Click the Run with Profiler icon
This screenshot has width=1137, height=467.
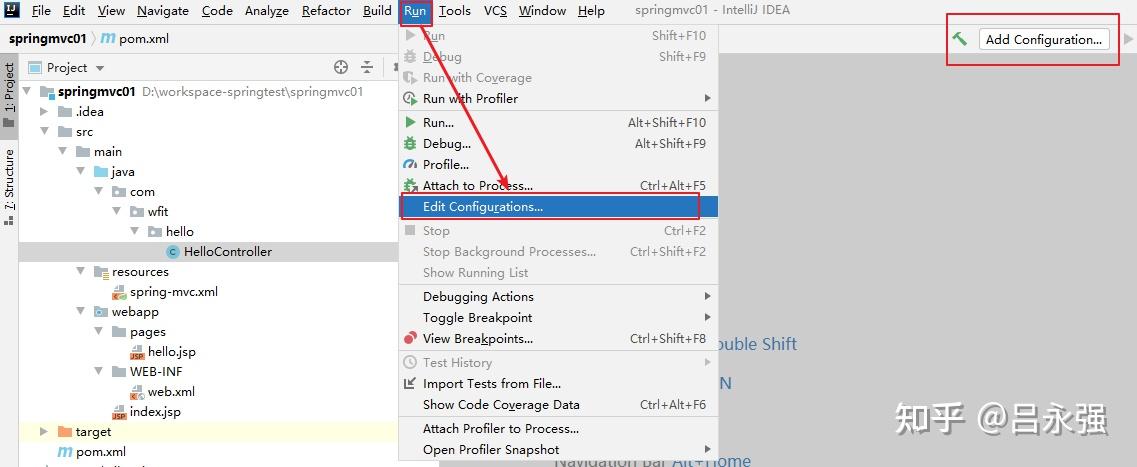click(410, 99)
